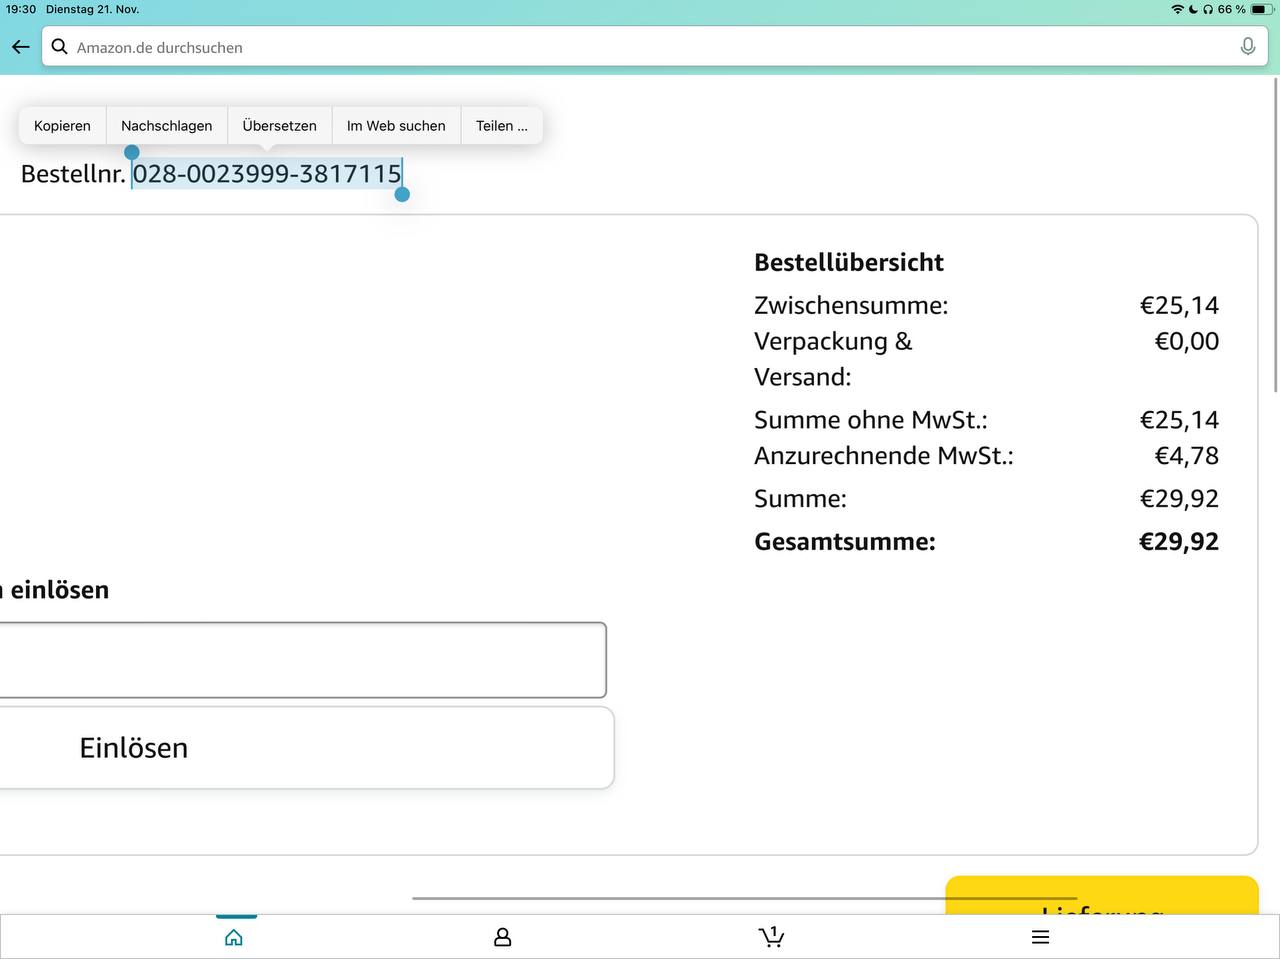Choose Nachschlagen from the selection menu
1280x959 pixels.
point(166,126)
